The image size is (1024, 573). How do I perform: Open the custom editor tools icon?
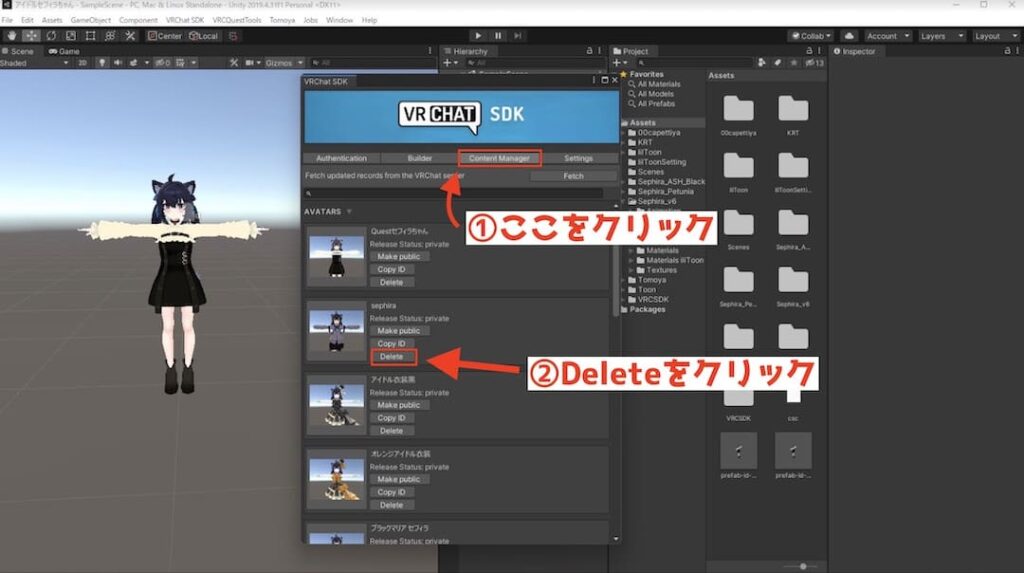[x=130, y=36]
